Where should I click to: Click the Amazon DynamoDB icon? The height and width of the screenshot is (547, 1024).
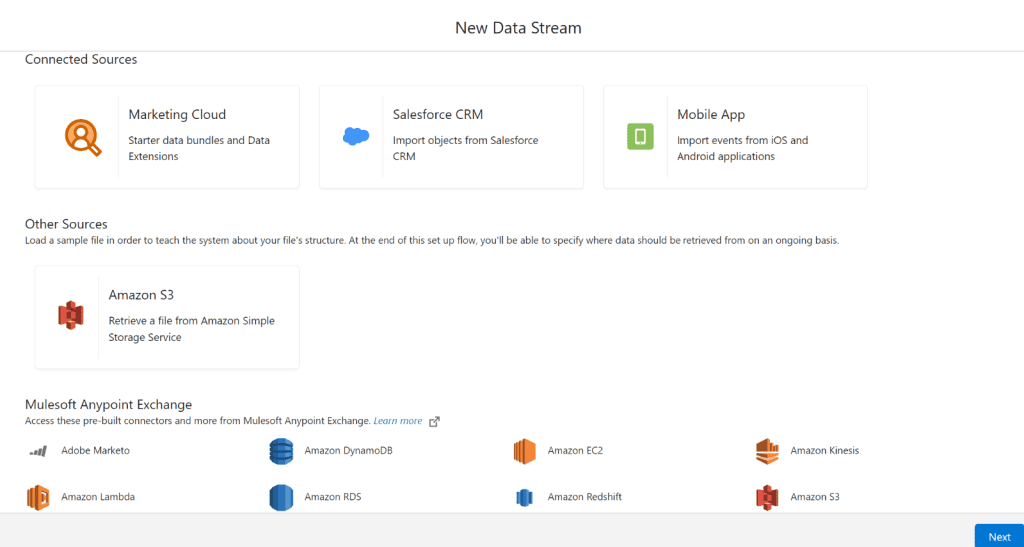tap(281, 451)
